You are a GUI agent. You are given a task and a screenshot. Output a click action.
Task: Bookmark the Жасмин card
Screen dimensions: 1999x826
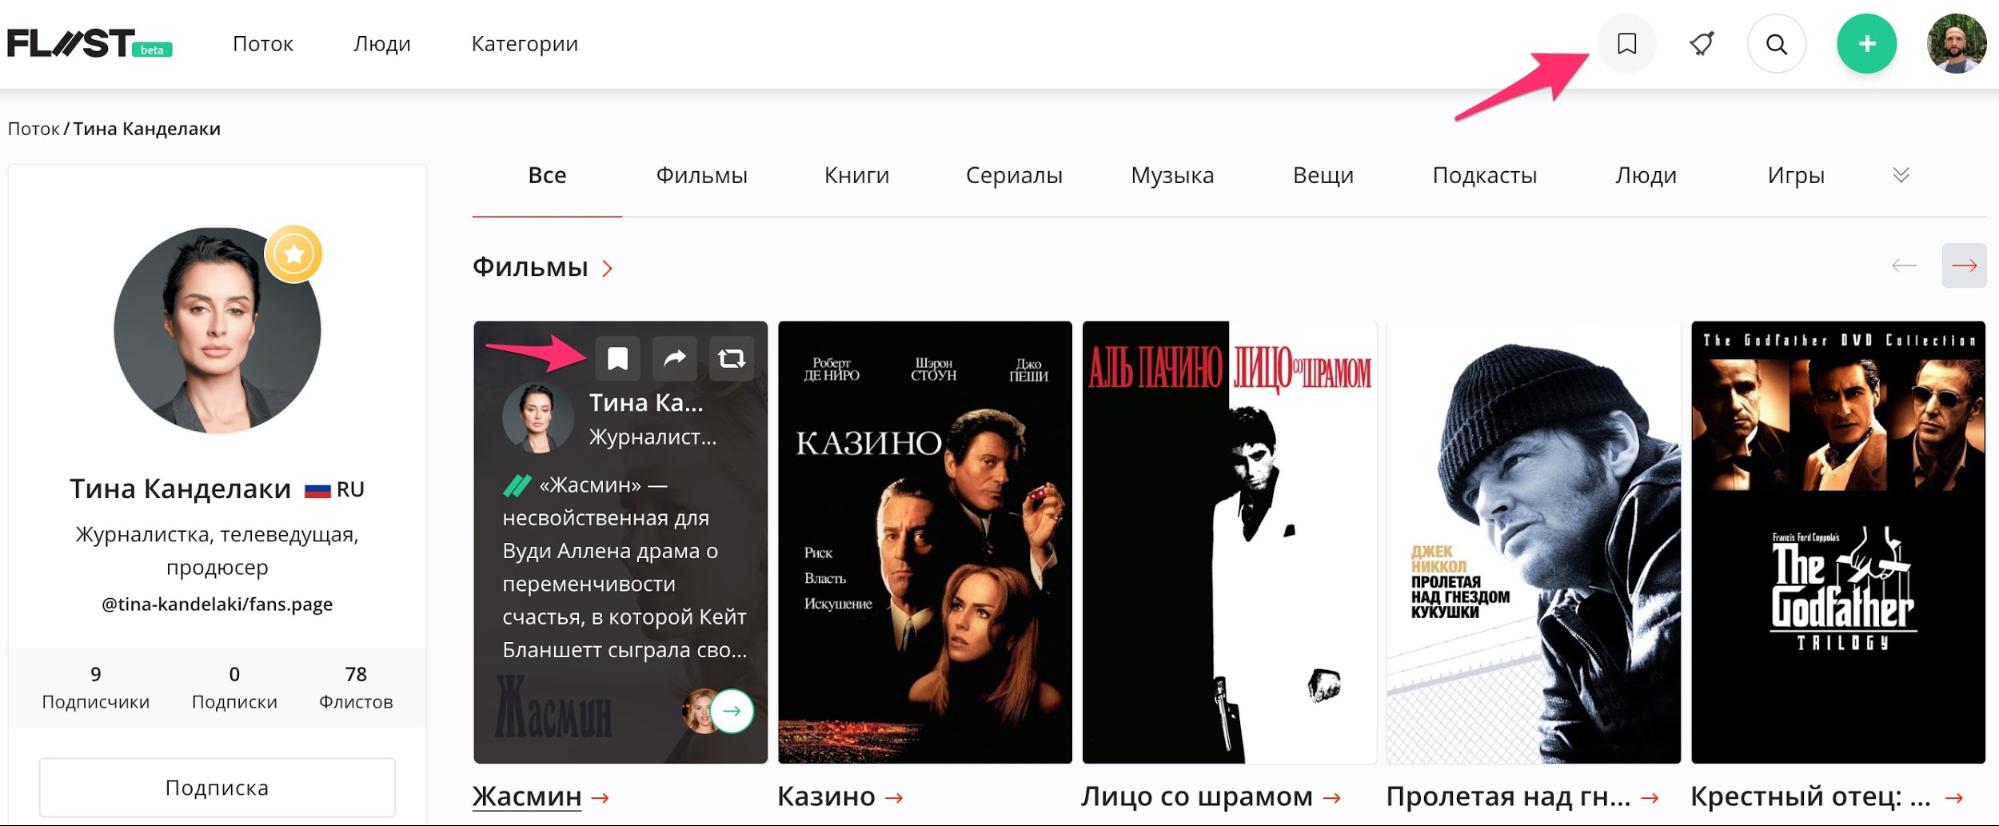(618, 358)
